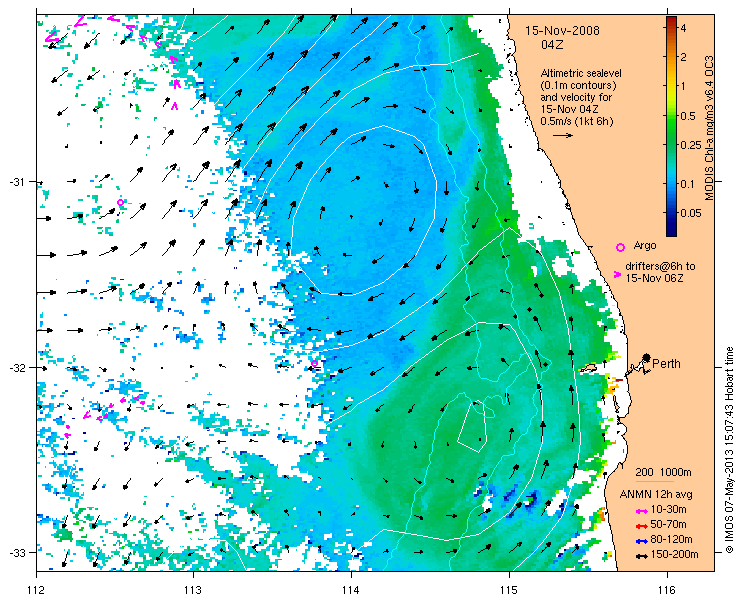
Task: Click the Argo legend text
Action: 645,245
